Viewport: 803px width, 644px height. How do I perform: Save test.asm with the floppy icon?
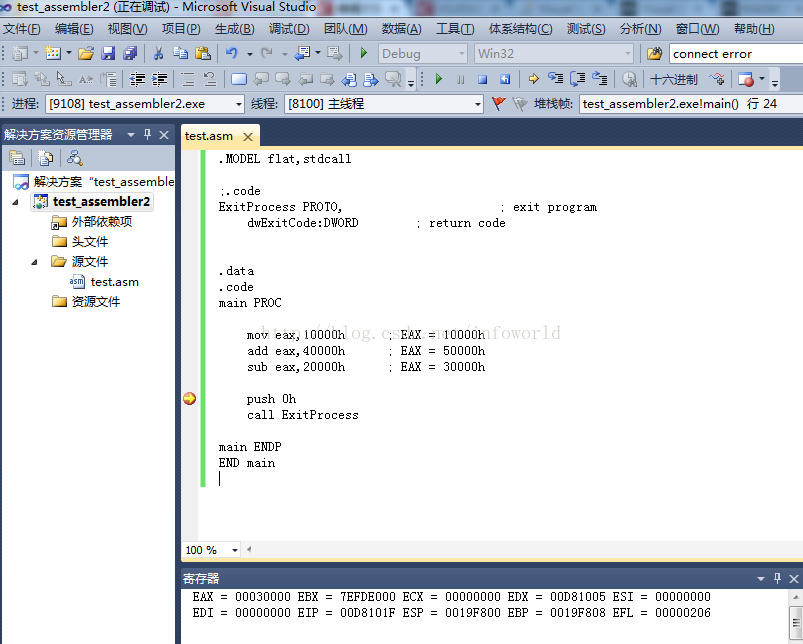point(108,53)
